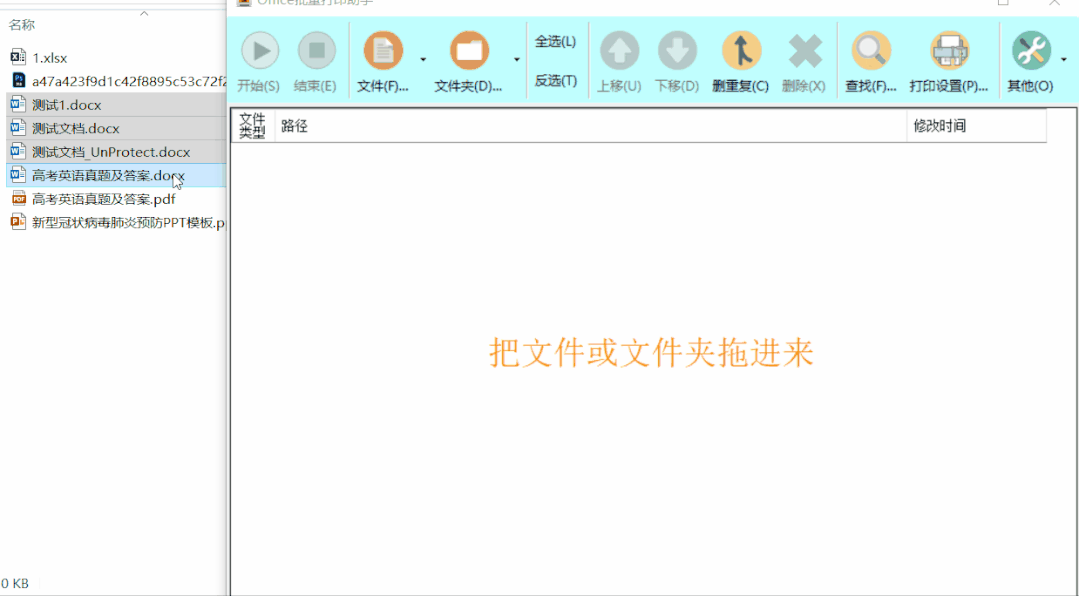
Task: Click the 其他 tools wrench icon
Action: [x=1032, y=50]
